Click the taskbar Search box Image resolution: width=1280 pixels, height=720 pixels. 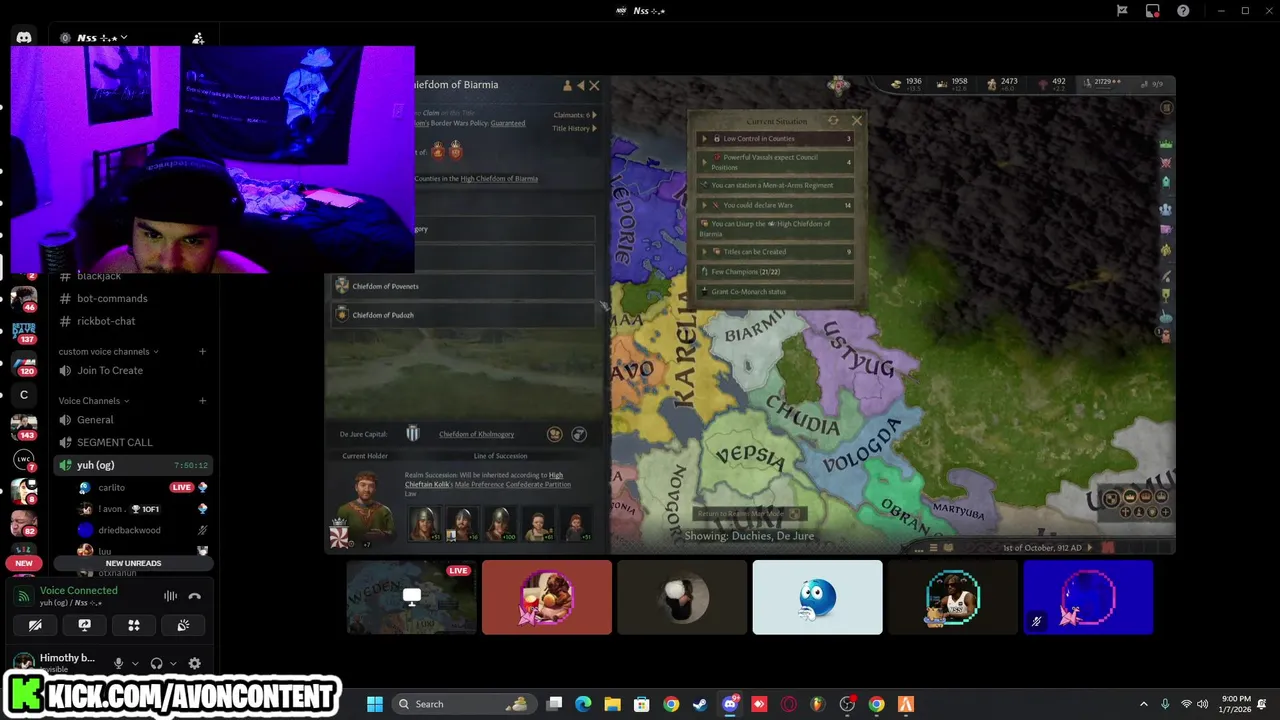[x=464, y=704]
